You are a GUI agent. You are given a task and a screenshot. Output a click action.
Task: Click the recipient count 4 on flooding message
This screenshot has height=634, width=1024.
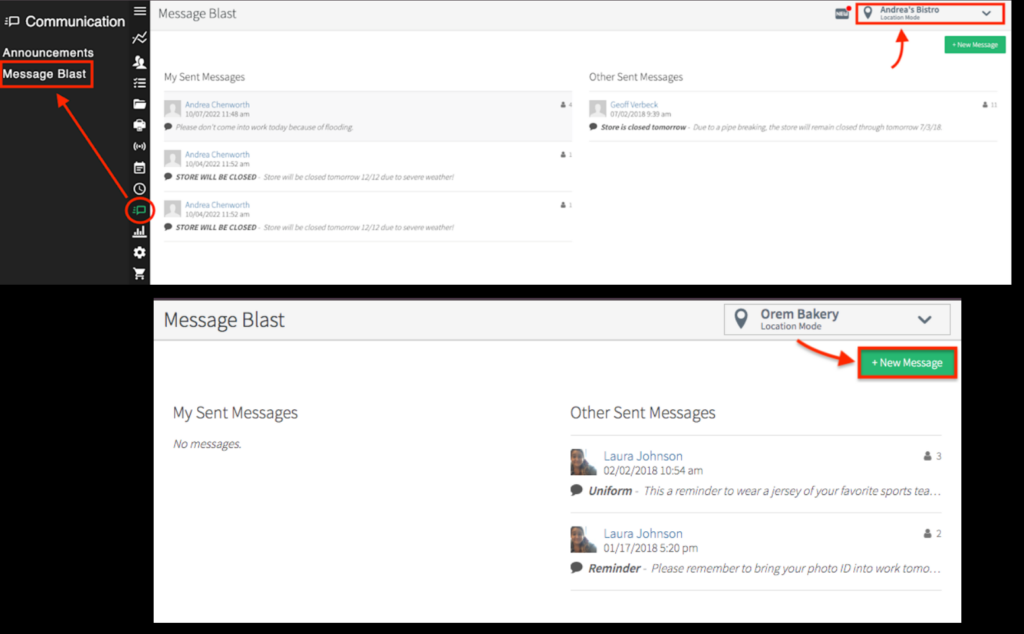click(566, 104)
